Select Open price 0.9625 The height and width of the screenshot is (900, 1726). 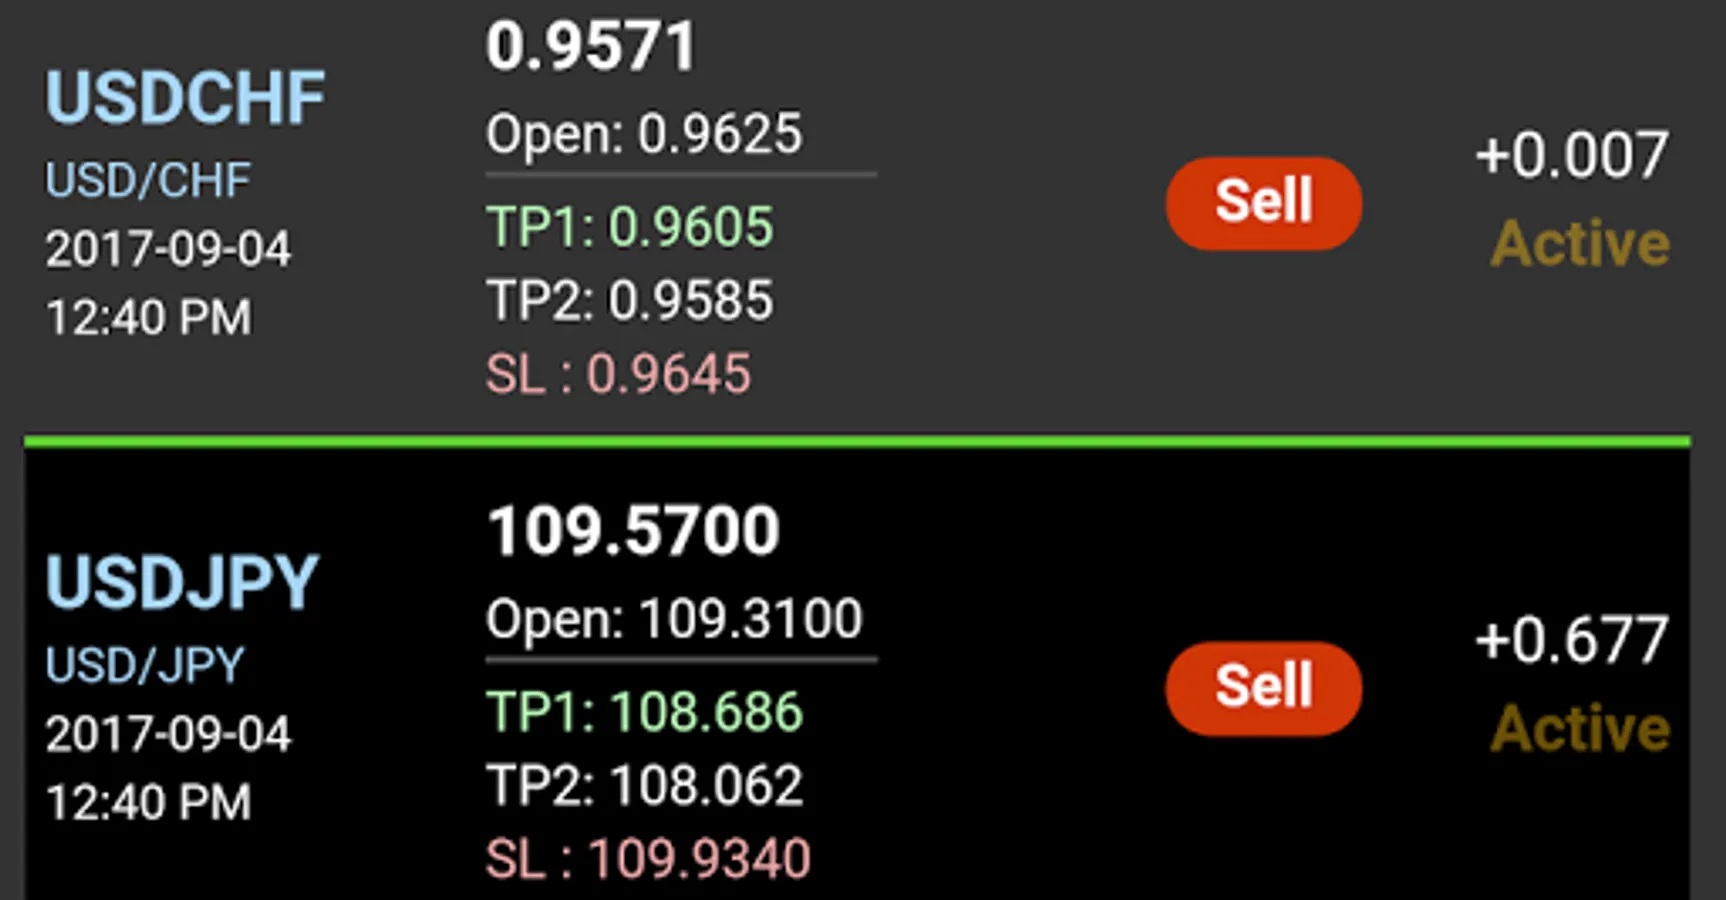click(x=644, y=134)
